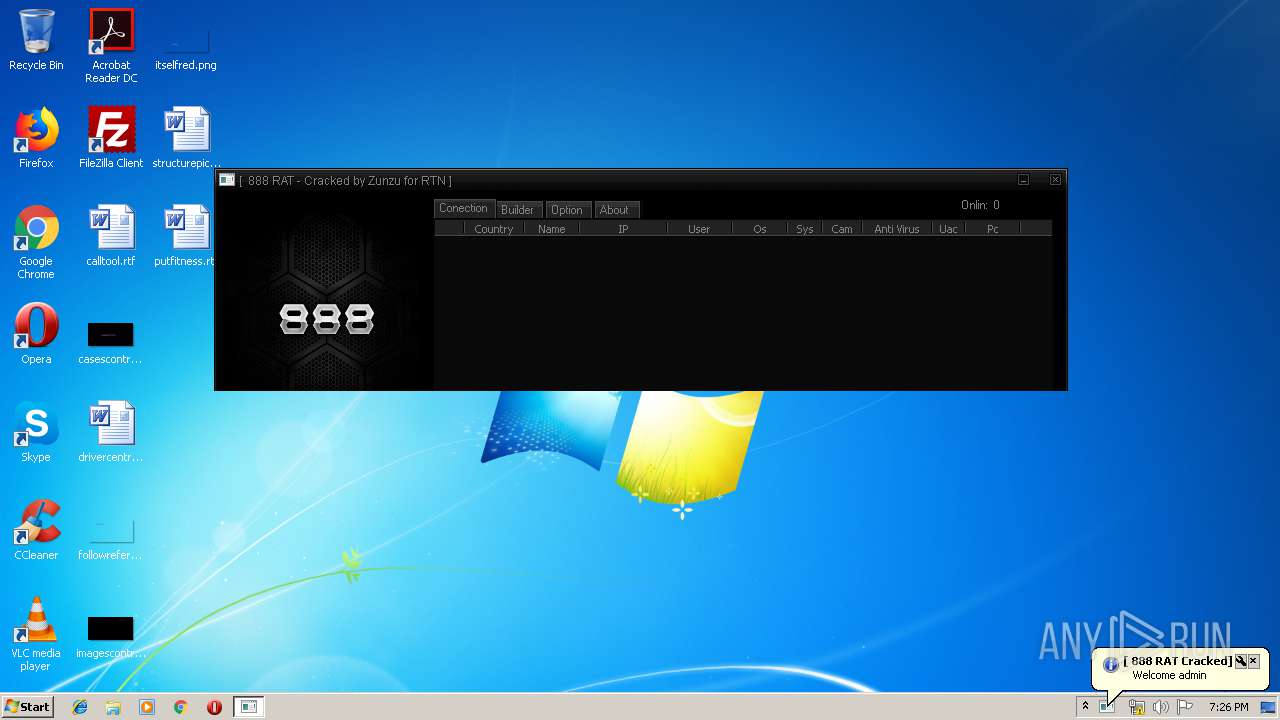Click the 888 RAT taskbar button
This screenshot has width=1280, height=720.
point(248,707)
